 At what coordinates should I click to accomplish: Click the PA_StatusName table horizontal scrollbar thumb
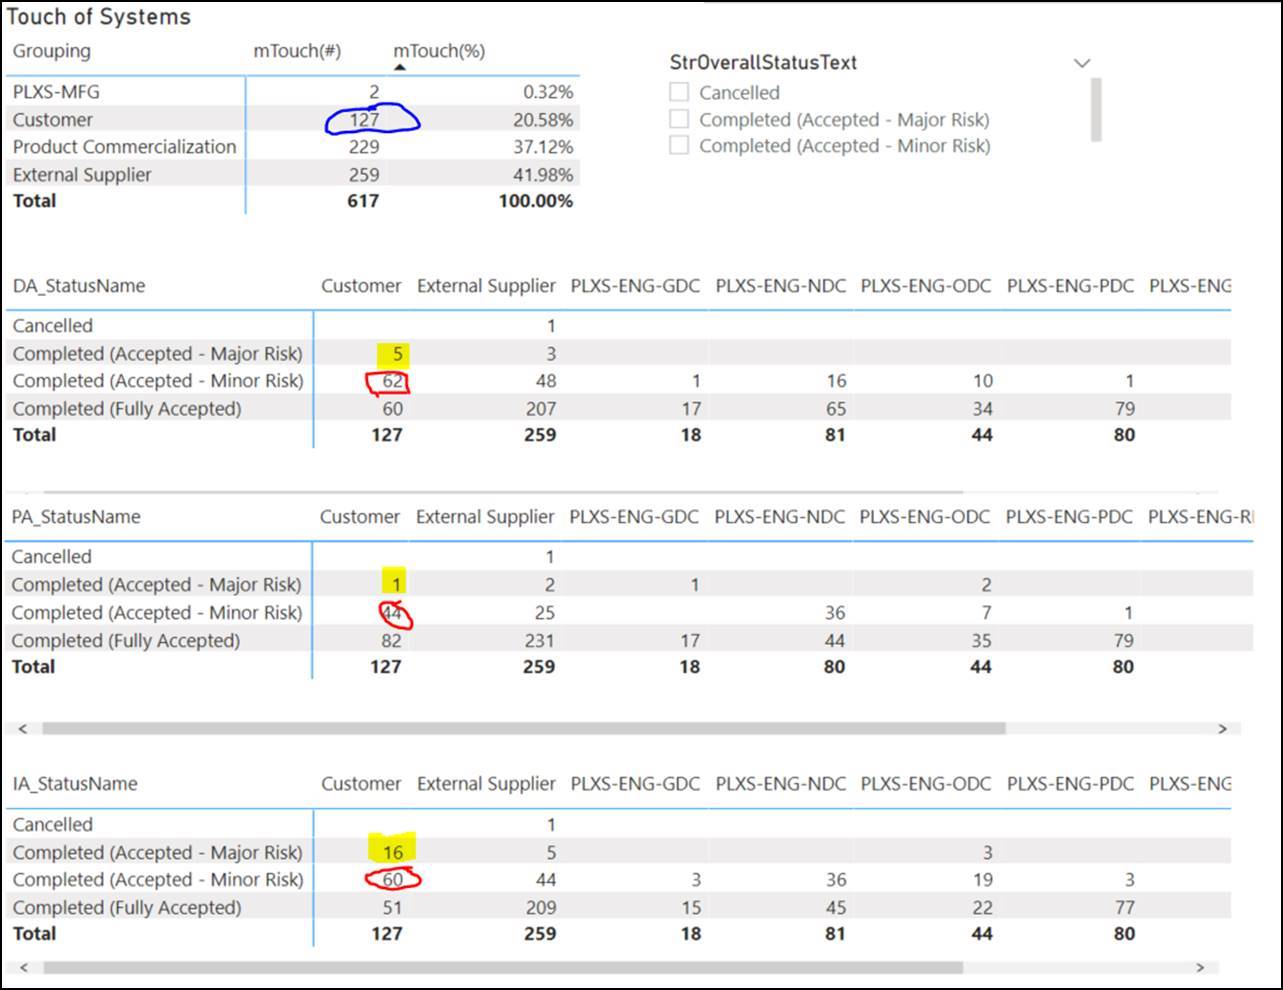523,729
